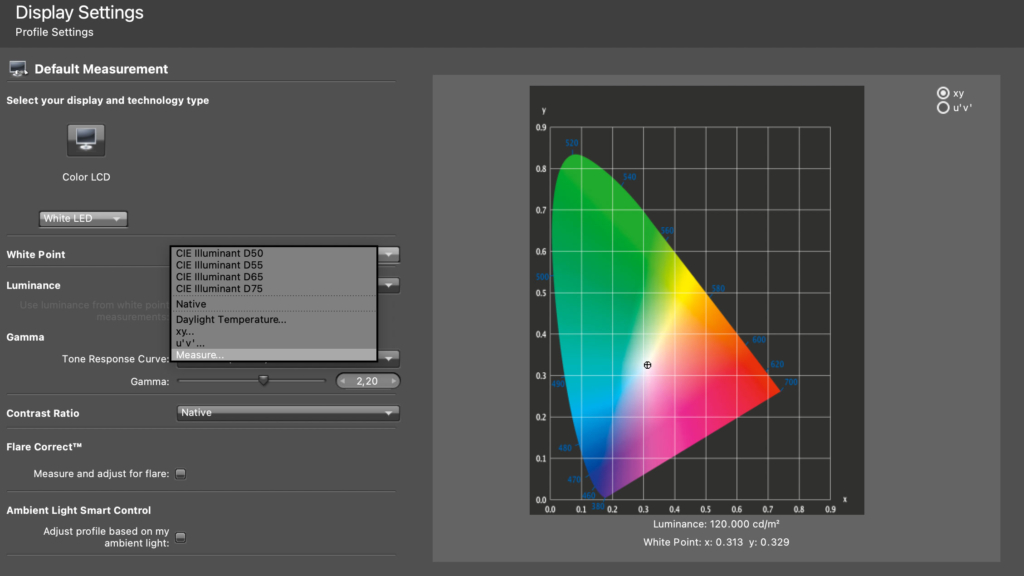Click the Default Measurement monitor icon

pos(18,69)
